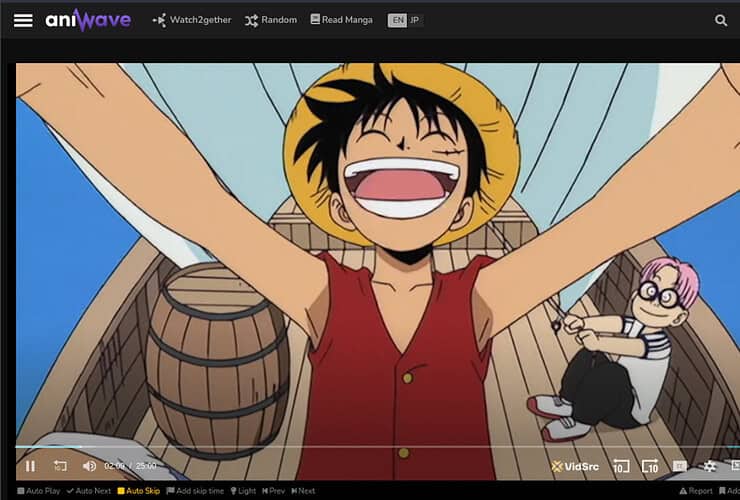Toggle Auto Next option
This screenshot has height=500, width=740.
(89, 491)
